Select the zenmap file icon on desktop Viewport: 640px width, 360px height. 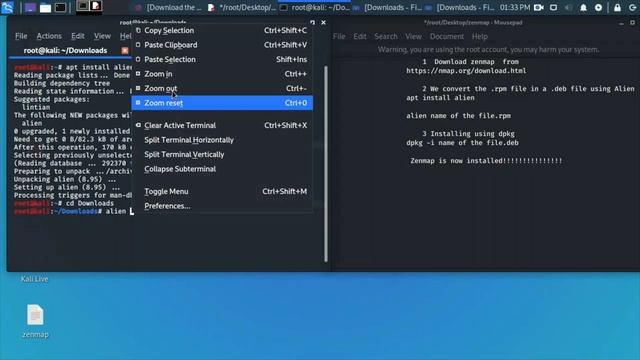pyautogui.click(x=35, y=315)
